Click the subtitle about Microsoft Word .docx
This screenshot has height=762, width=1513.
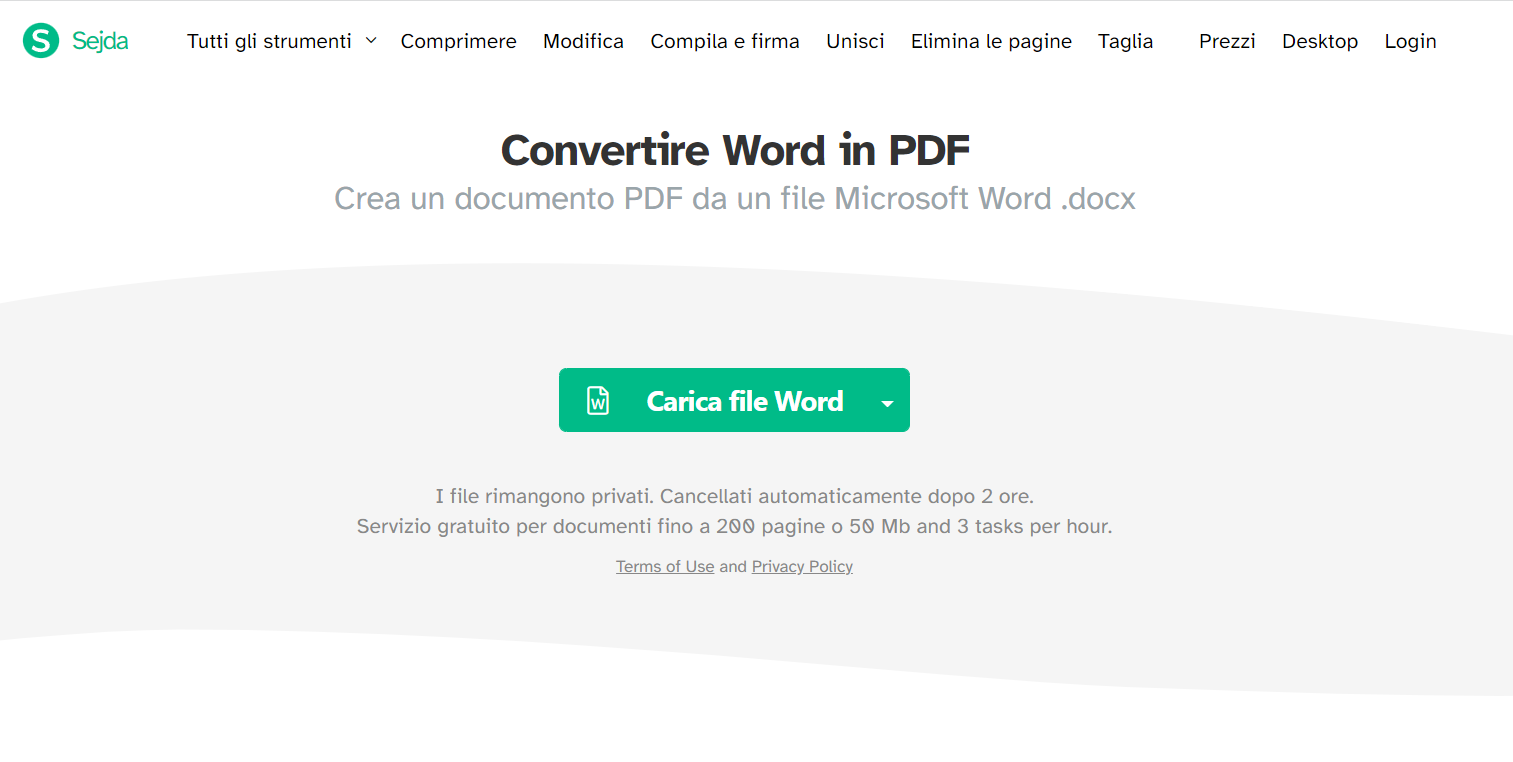pos(735,199)
